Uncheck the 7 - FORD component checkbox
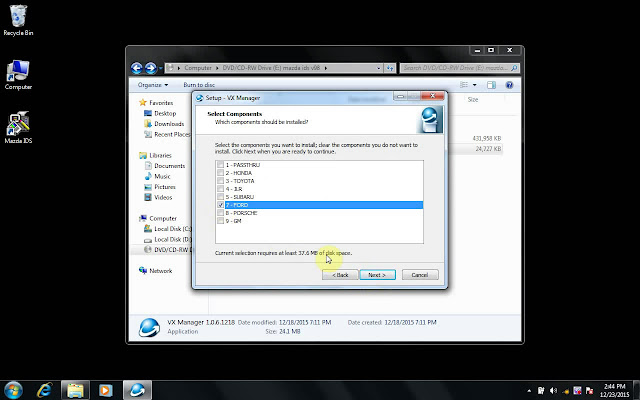 click(x=220, y=204)
